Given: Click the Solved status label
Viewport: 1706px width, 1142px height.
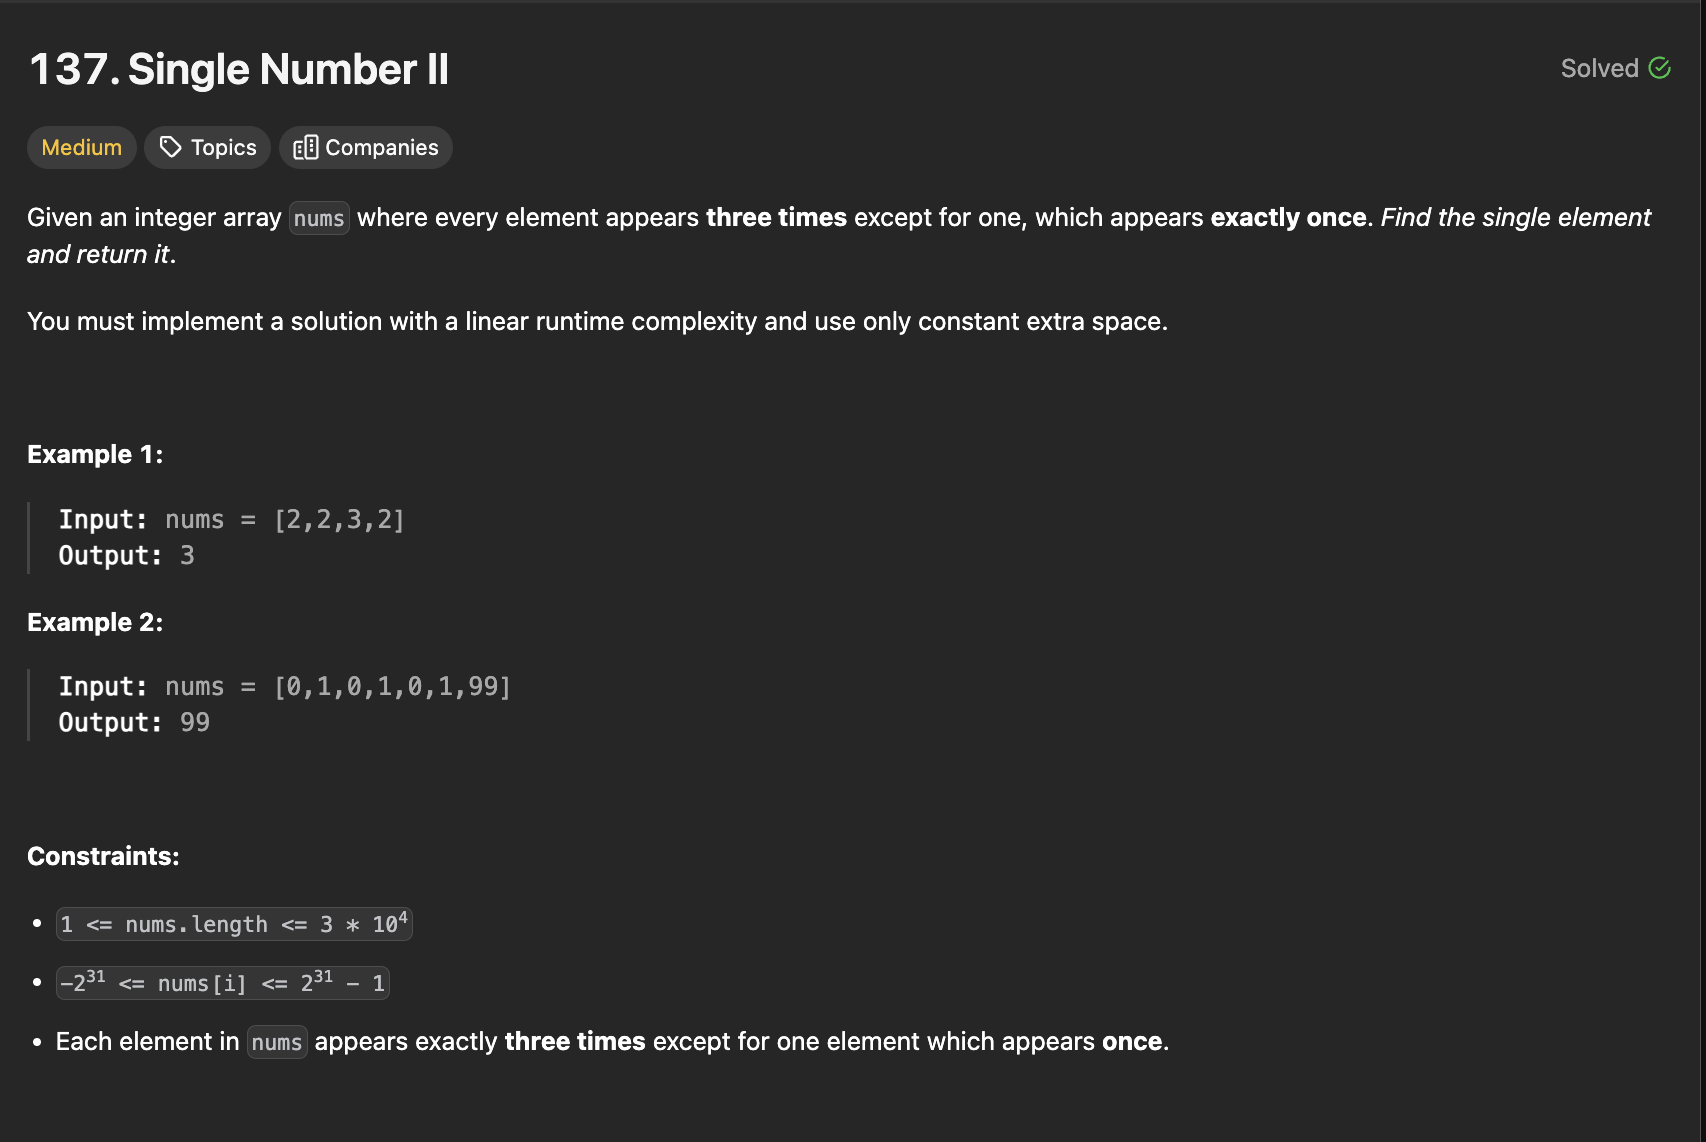Looking at the screenshot, I should 1600,68.
